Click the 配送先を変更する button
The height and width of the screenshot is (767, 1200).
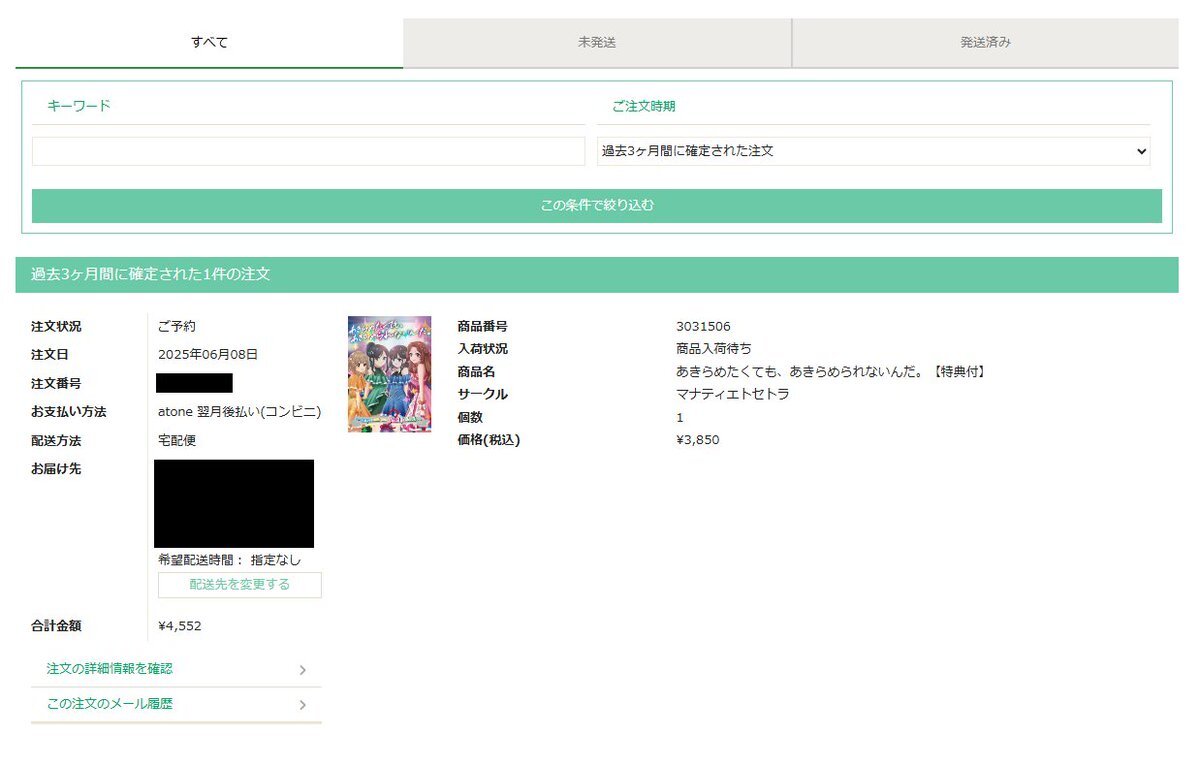240,585
